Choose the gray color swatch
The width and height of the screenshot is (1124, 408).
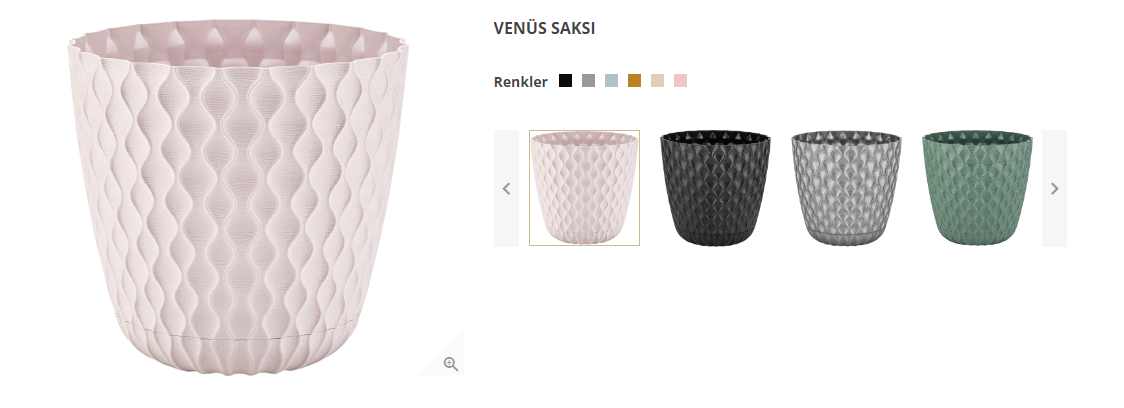pos(589,81)
